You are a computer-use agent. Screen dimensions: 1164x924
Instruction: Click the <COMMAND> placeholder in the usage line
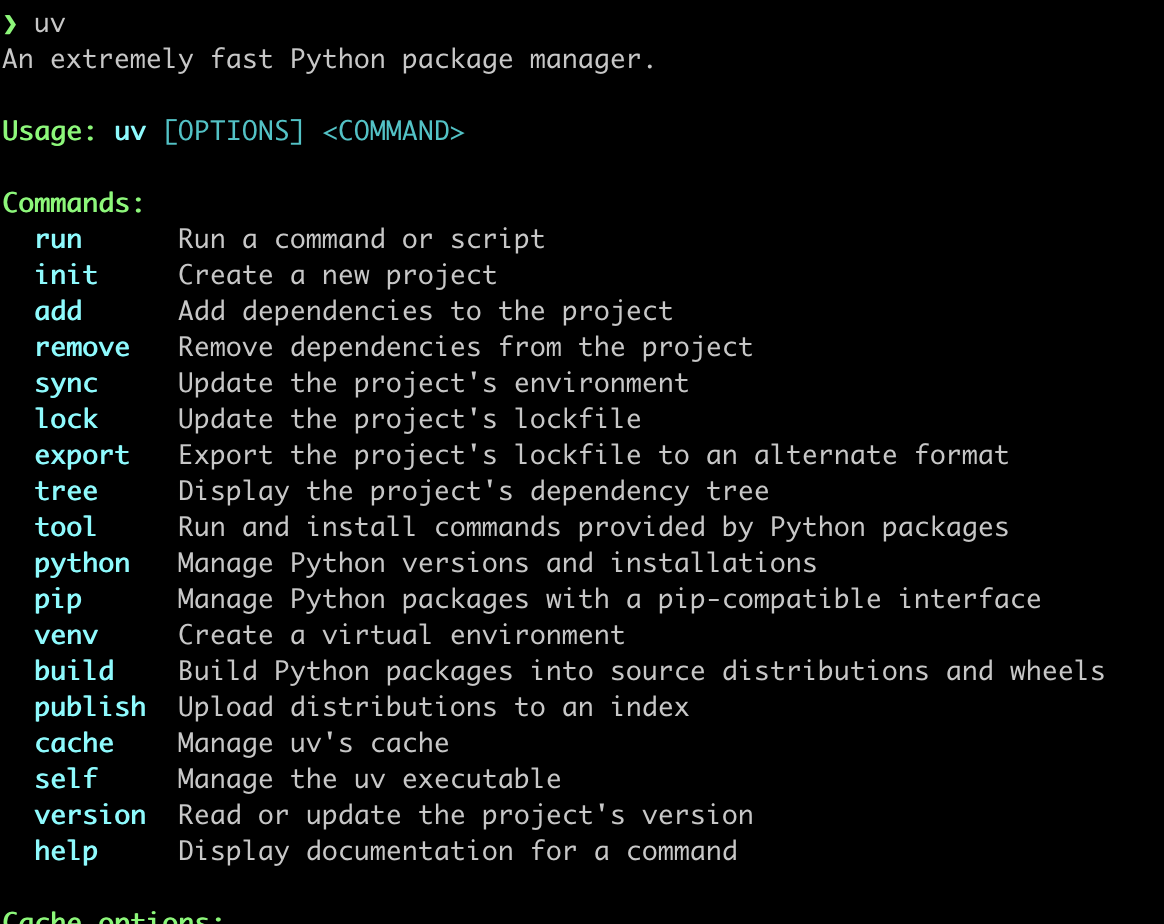pyautogui.click(x=393, y=132)
